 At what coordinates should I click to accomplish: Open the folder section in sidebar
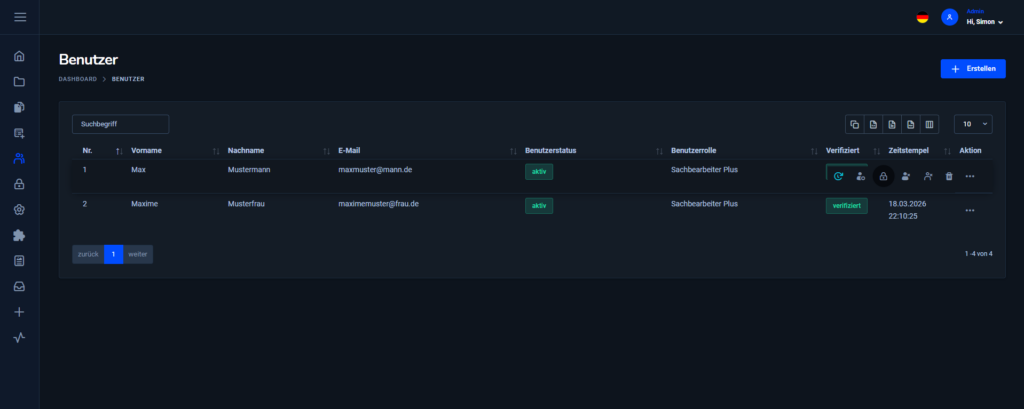click(x=19, y=82)
